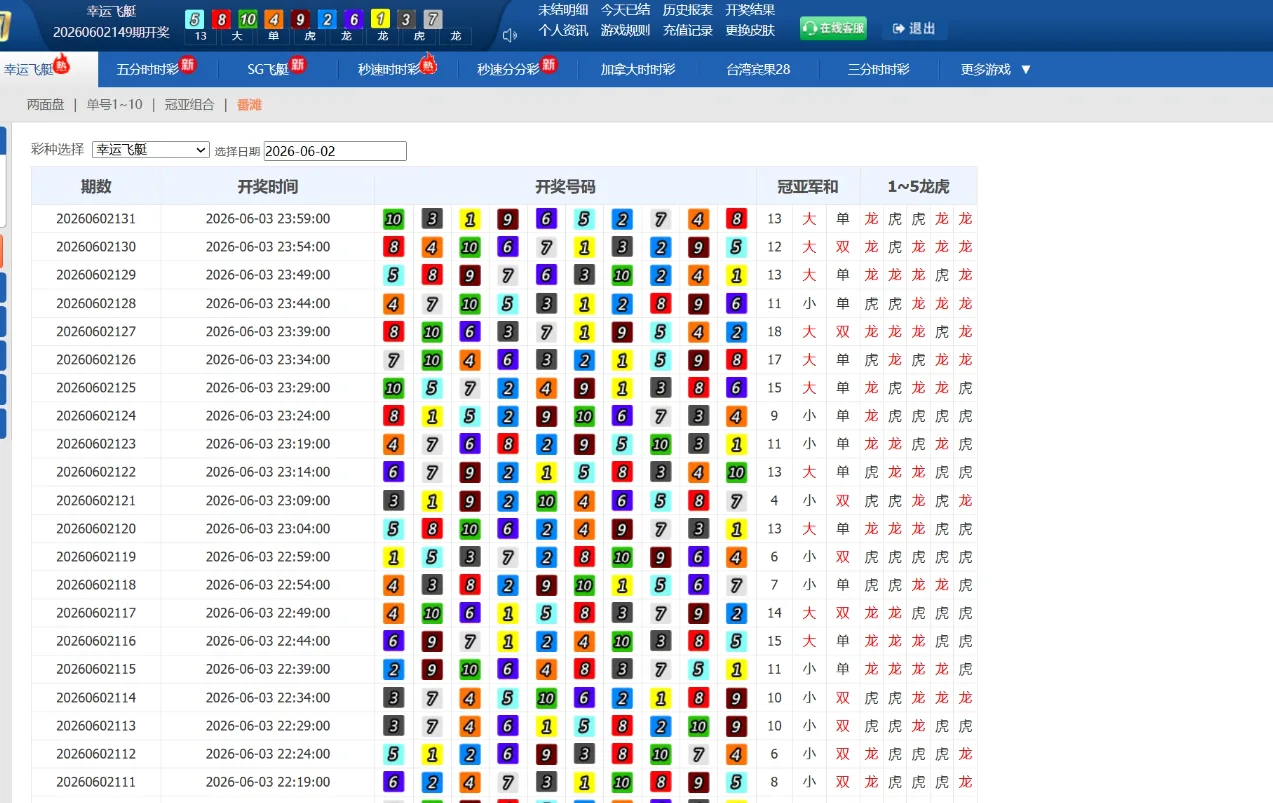Click the number 5 ball in row 20260602129
1273x803 pixels.
click(393, 275)
